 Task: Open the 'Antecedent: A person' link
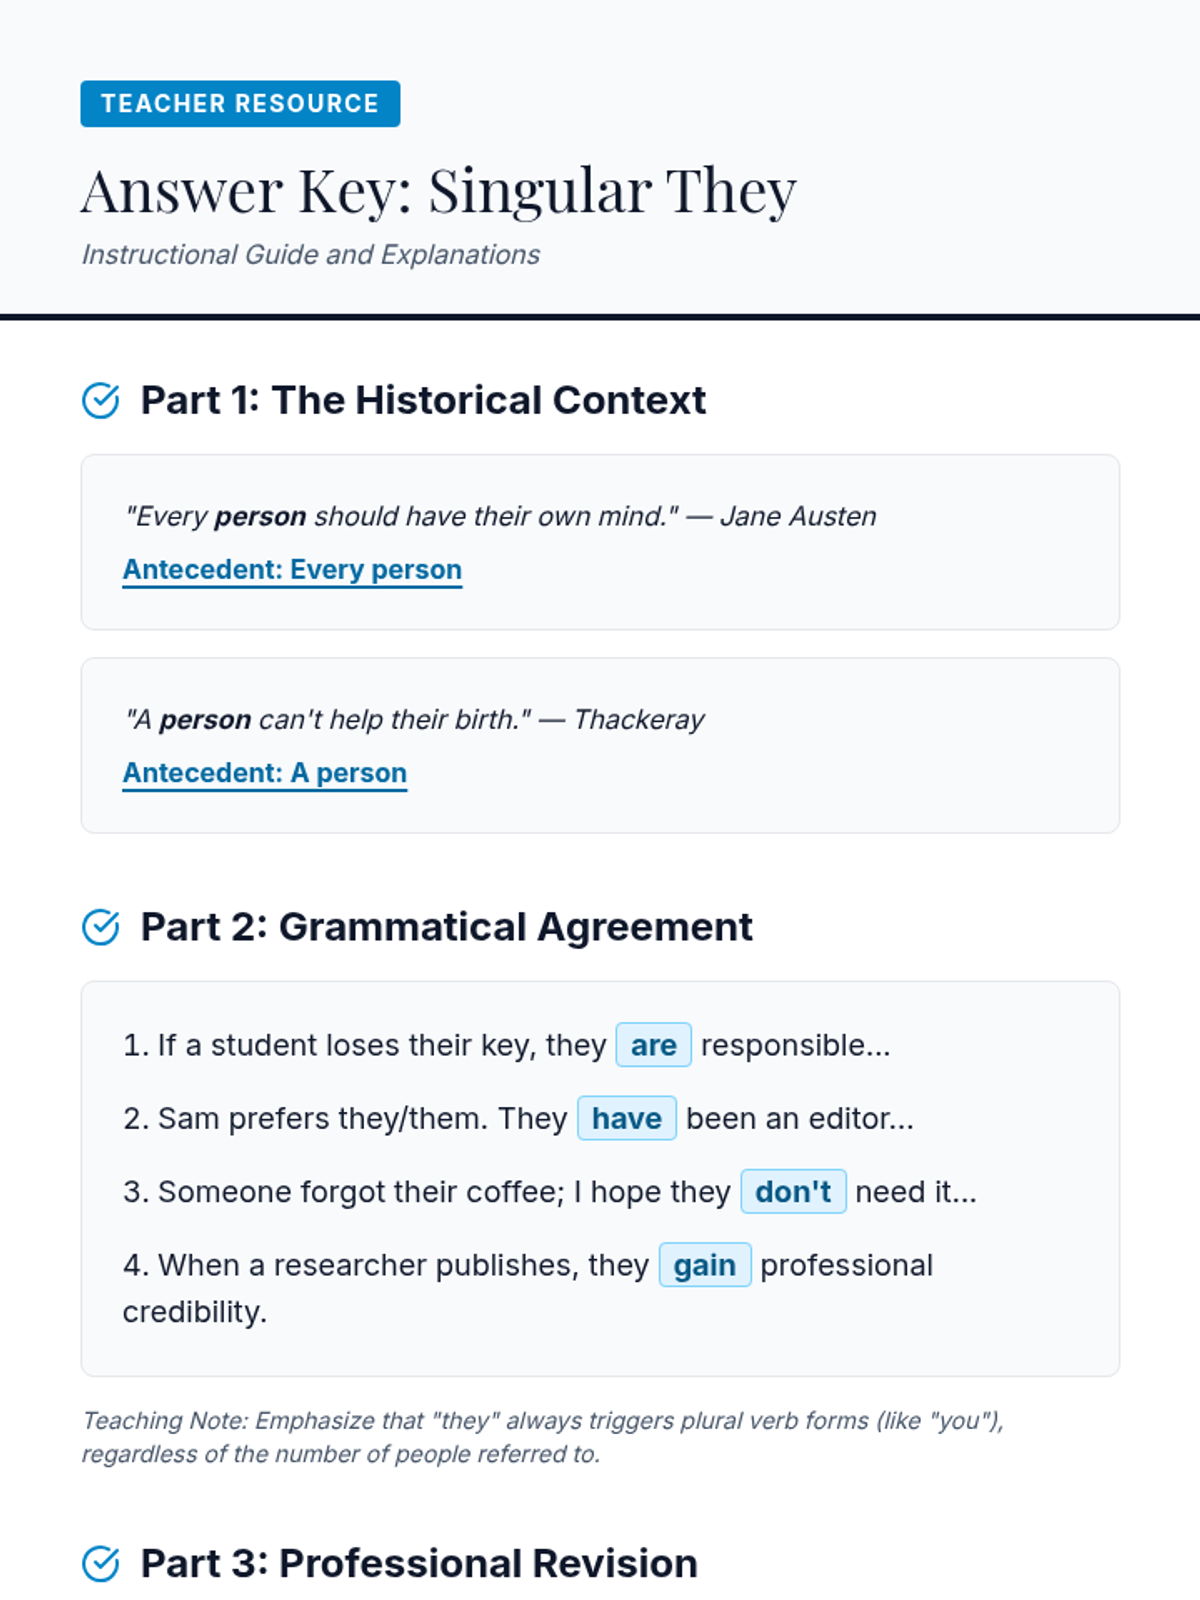point(264,773)
